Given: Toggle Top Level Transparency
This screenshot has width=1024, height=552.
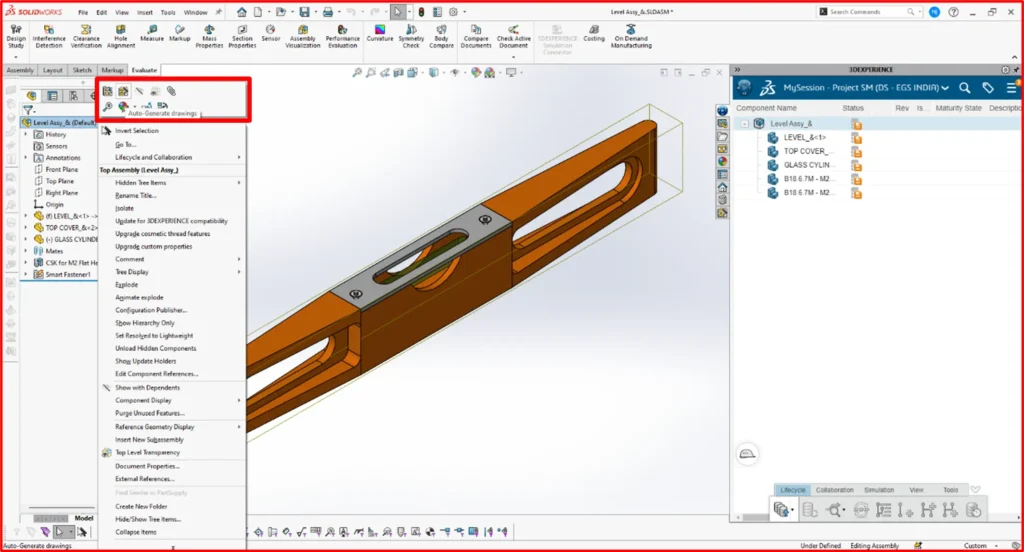Looking at the screenshot, I should click(x=147, y=452).
